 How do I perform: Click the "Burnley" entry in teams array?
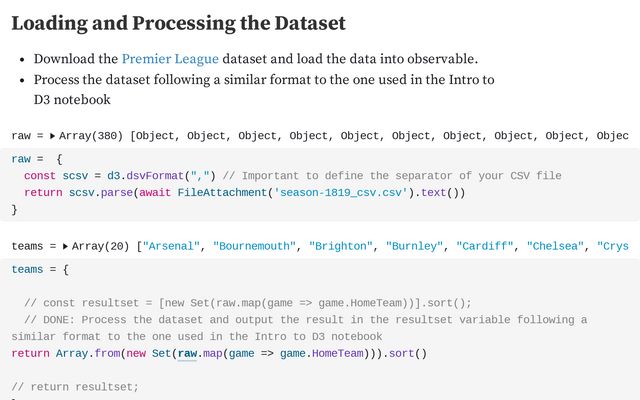[414, 247]
